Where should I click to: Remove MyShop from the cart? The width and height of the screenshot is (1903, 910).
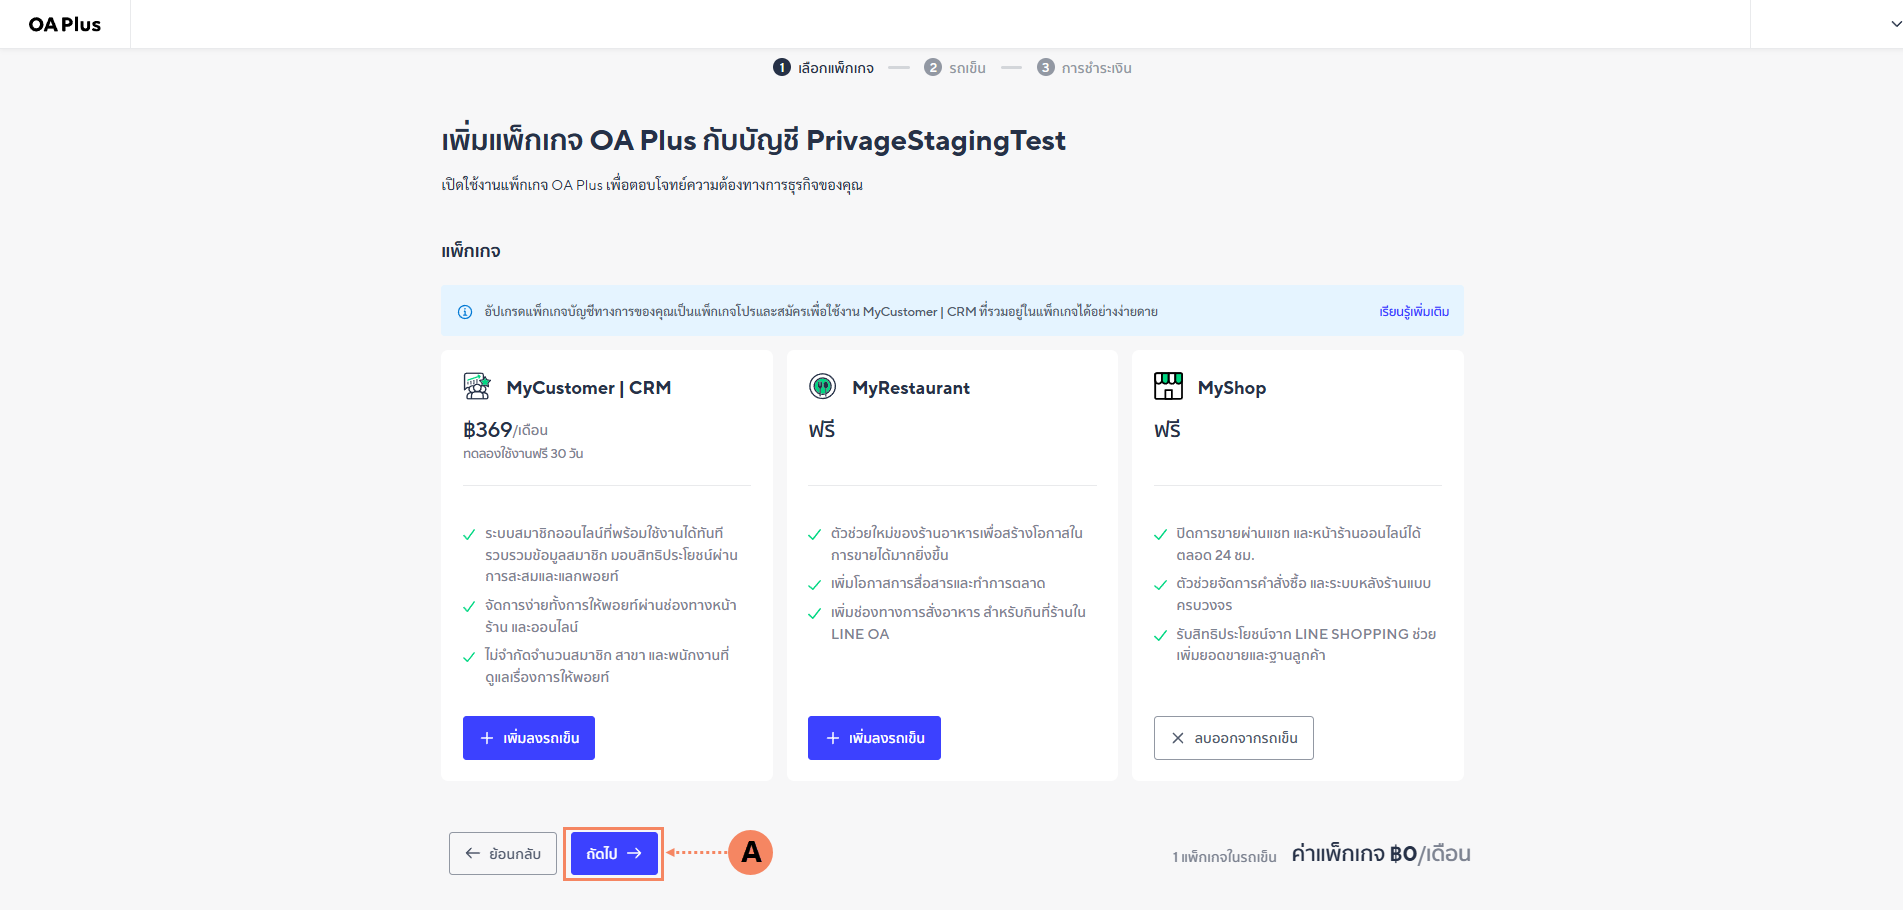coord(1233,738)
